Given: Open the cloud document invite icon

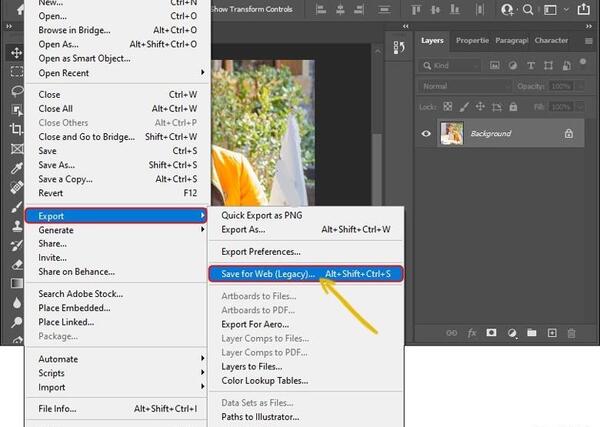Looking at the screenshot, I should (507, 10).
